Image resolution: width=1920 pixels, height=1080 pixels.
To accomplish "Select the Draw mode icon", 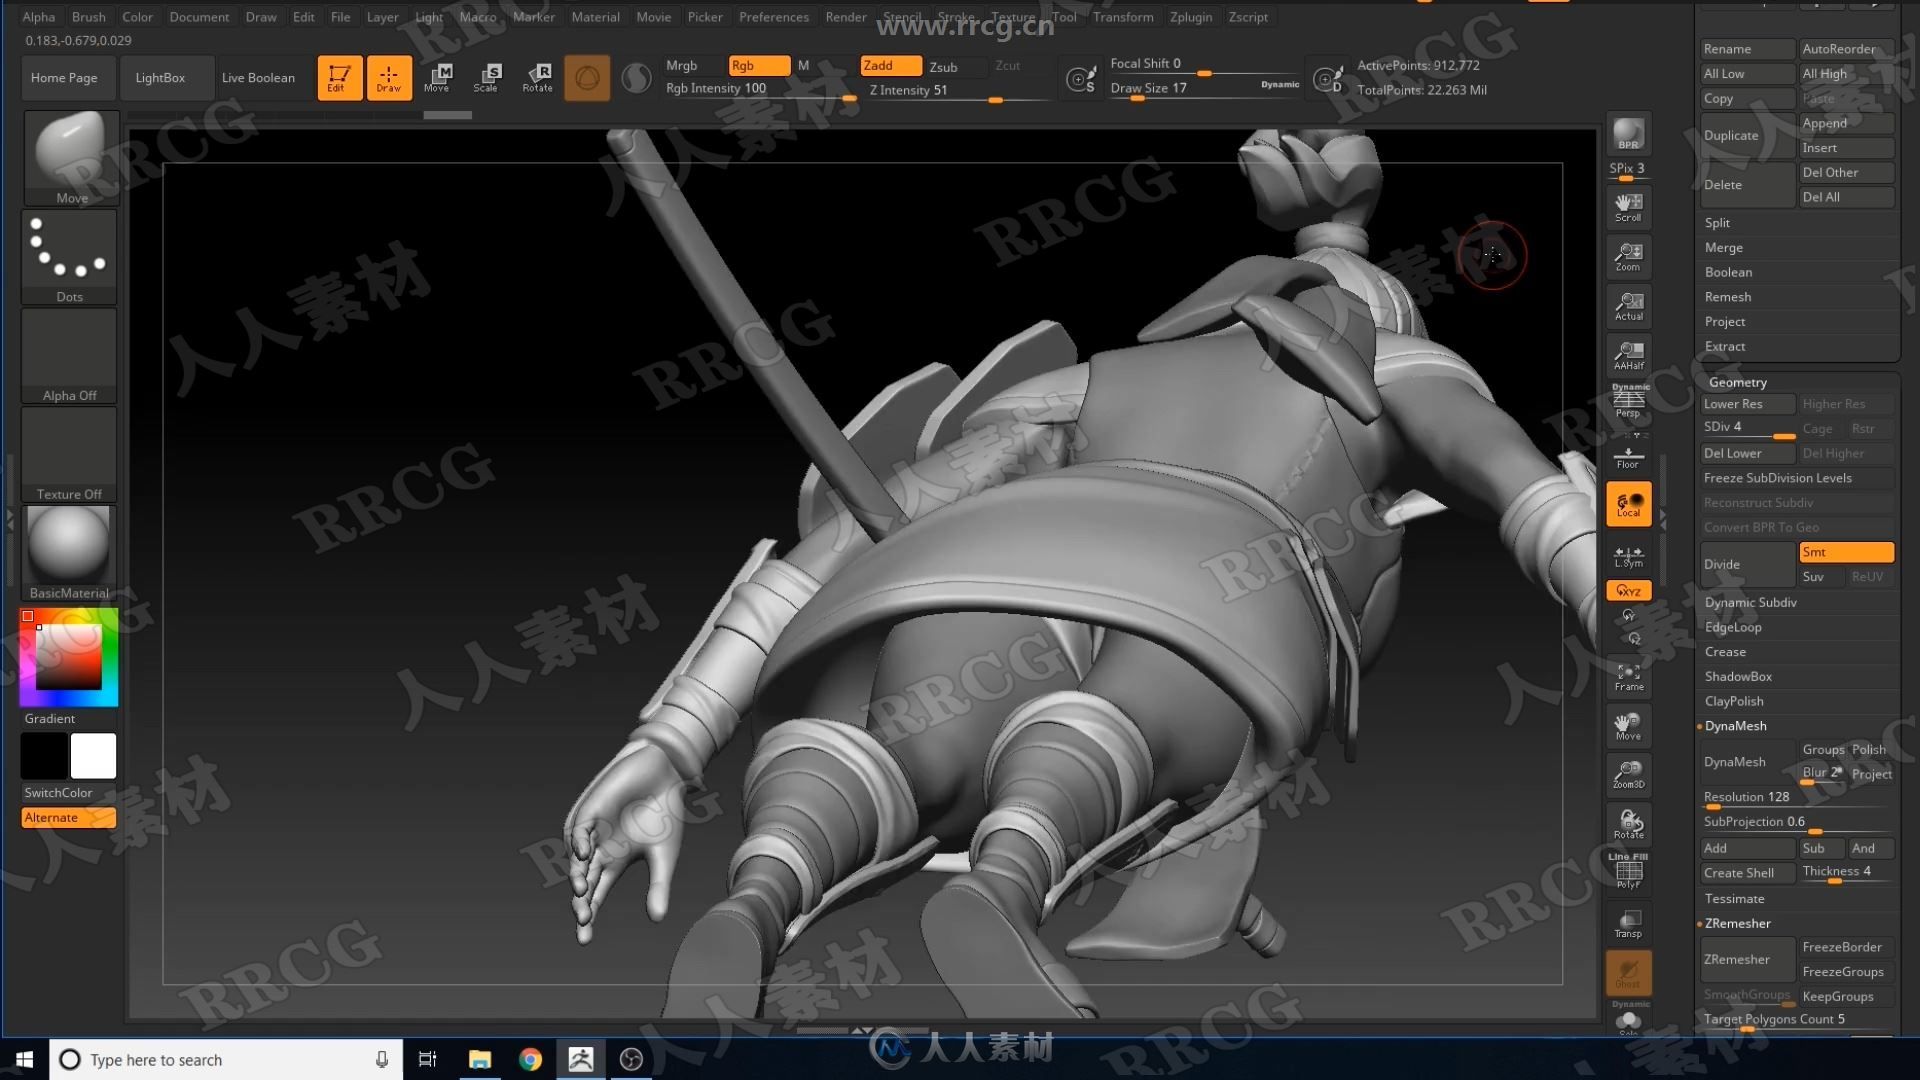I will tap(389, 77).
